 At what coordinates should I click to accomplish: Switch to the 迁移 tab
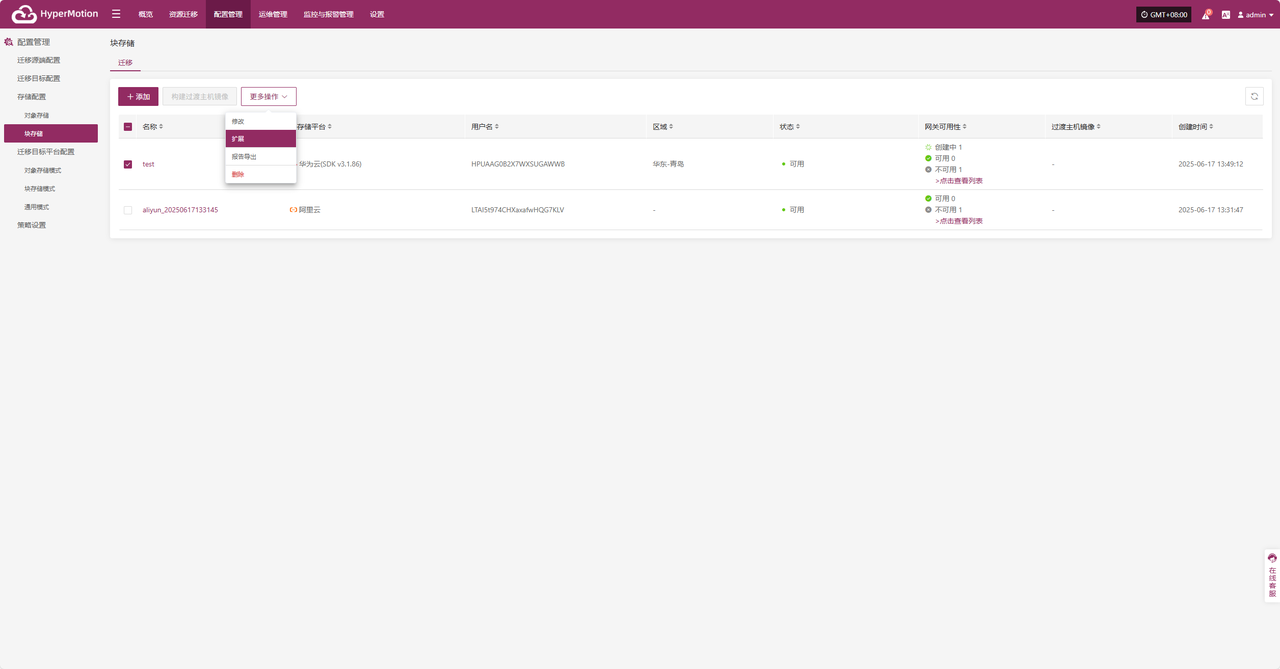coord(125,62)
